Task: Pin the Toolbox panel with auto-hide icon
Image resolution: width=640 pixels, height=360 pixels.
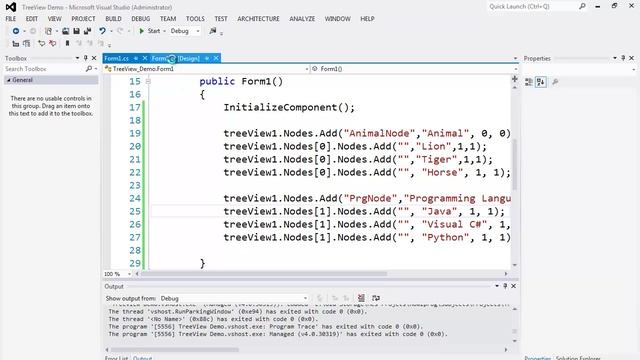Action: click(86, 58)
